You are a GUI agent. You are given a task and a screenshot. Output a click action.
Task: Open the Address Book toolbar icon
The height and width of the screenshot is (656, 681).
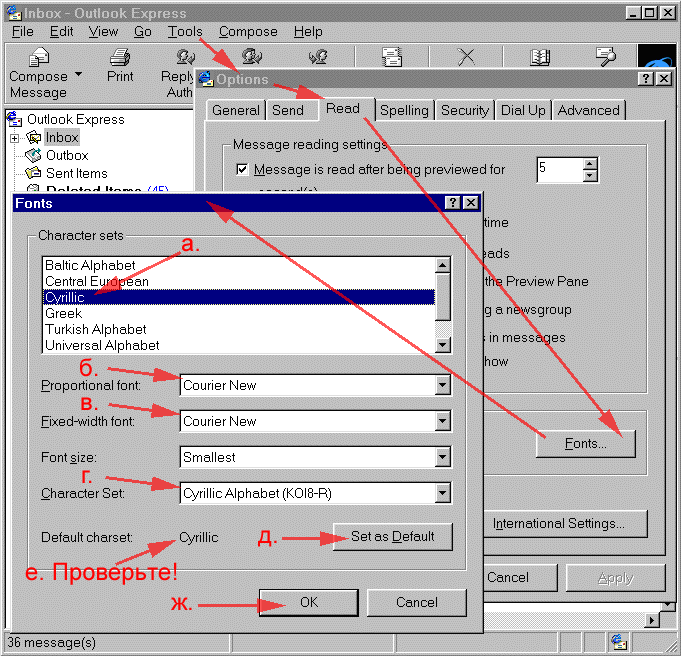point(540,57)
